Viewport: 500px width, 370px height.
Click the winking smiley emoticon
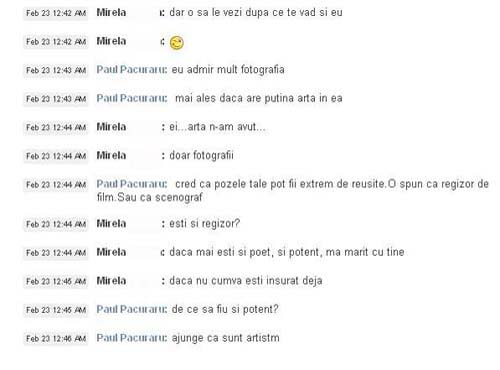pos(176,43)
